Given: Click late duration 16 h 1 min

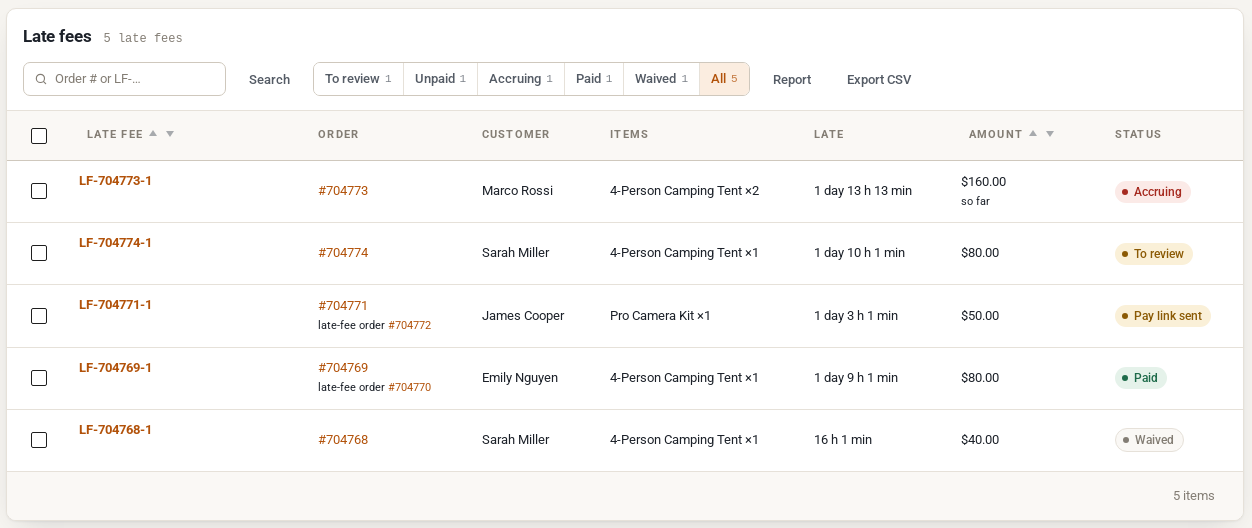Looking at the screenshot, I should pos(843,440).
